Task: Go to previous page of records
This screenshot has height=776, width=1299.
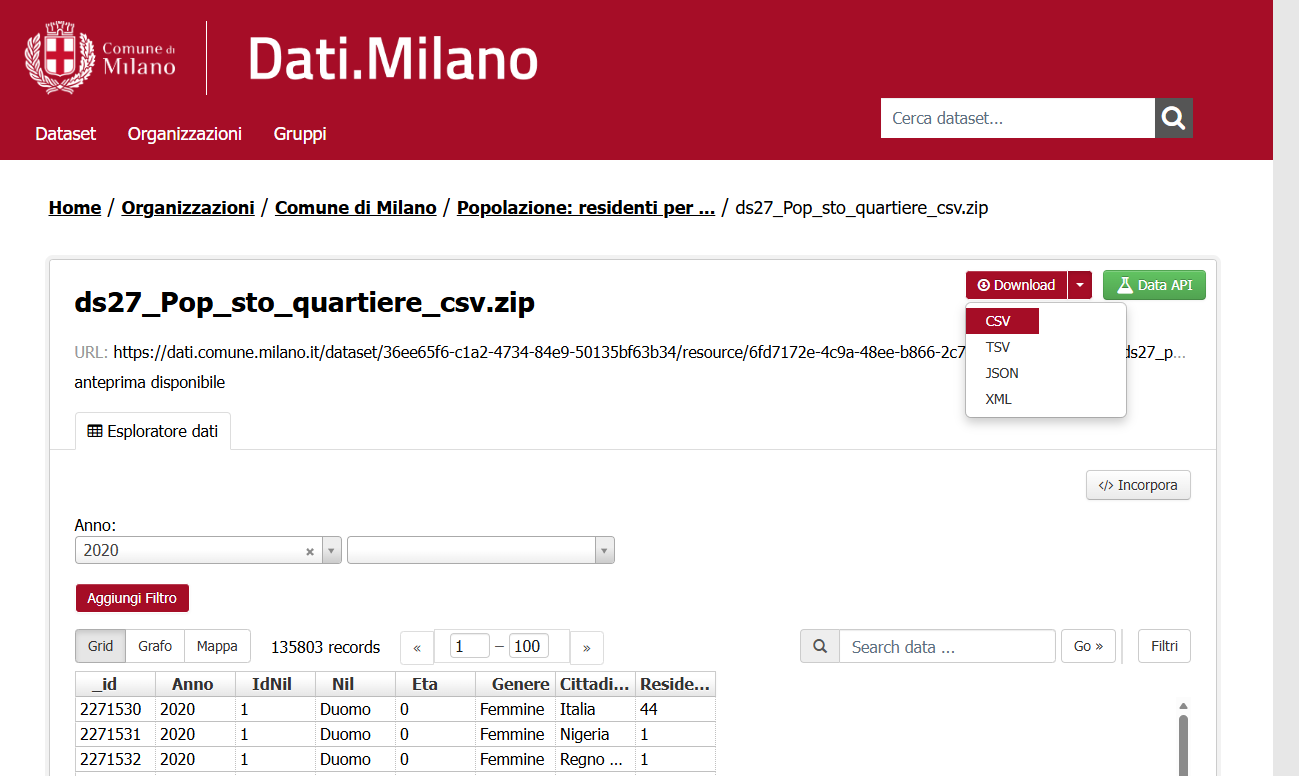Action: pyautogui.click(x=417, y=648)
